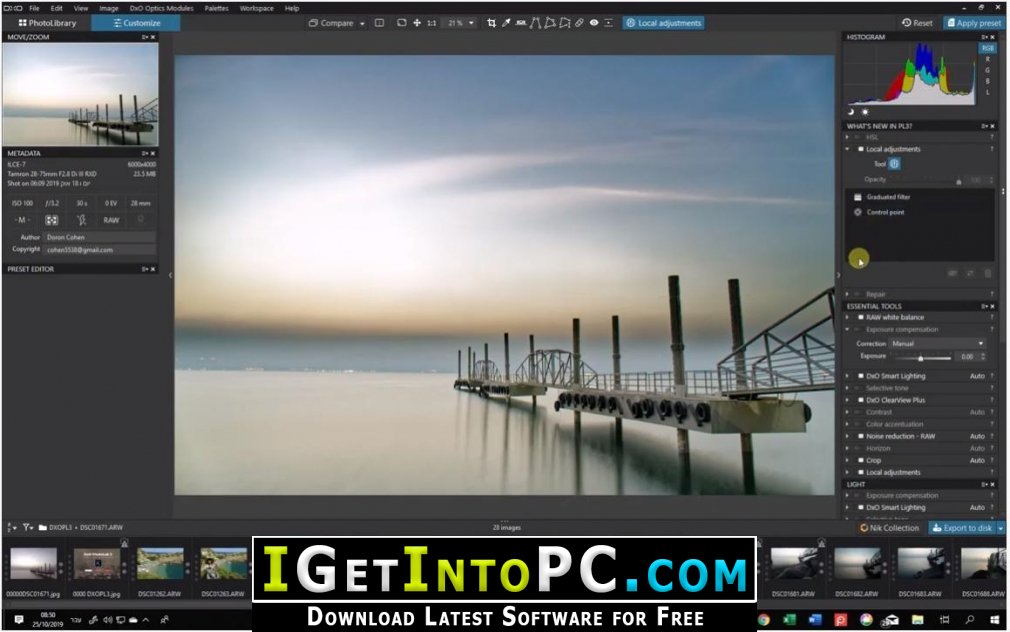Open the zoom percentage dropdown

(461, 23)
